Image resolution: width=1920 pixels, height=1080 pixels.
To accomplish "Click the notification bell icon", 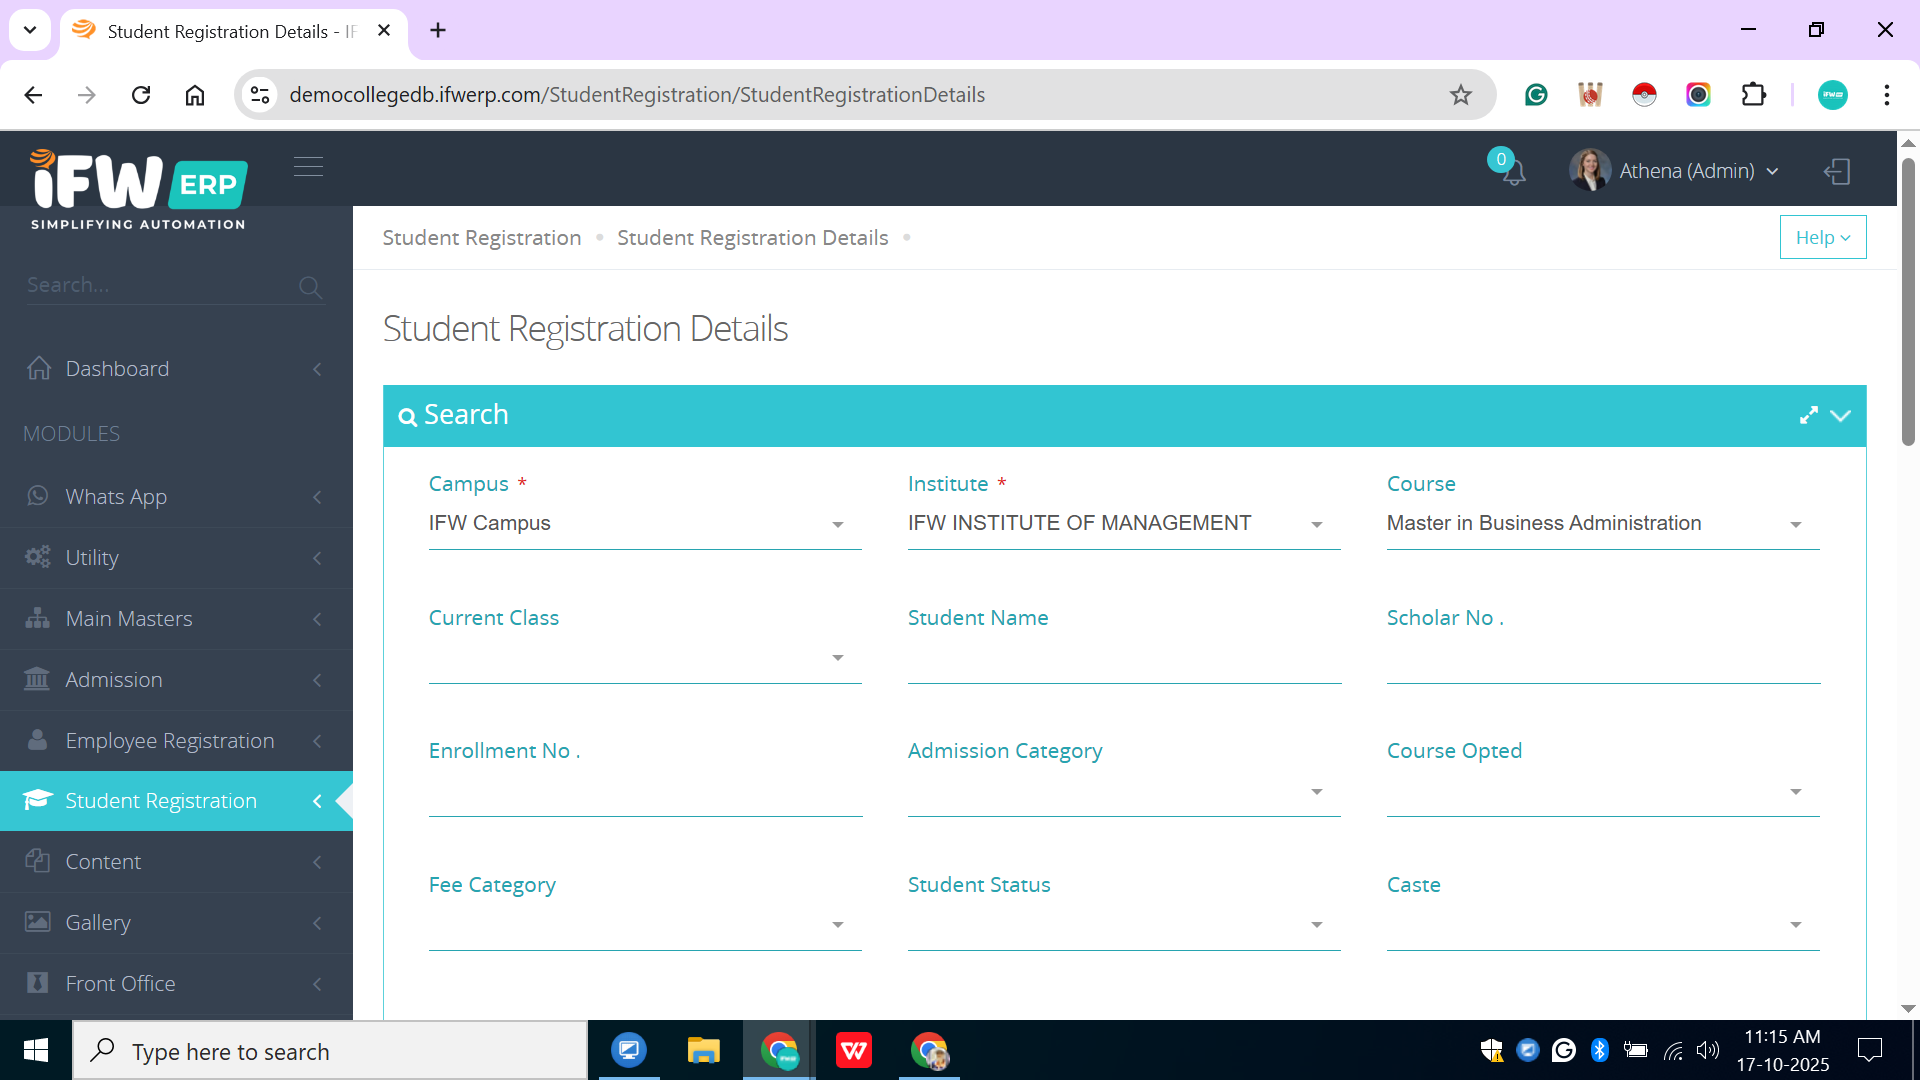I will [1513, 172].
